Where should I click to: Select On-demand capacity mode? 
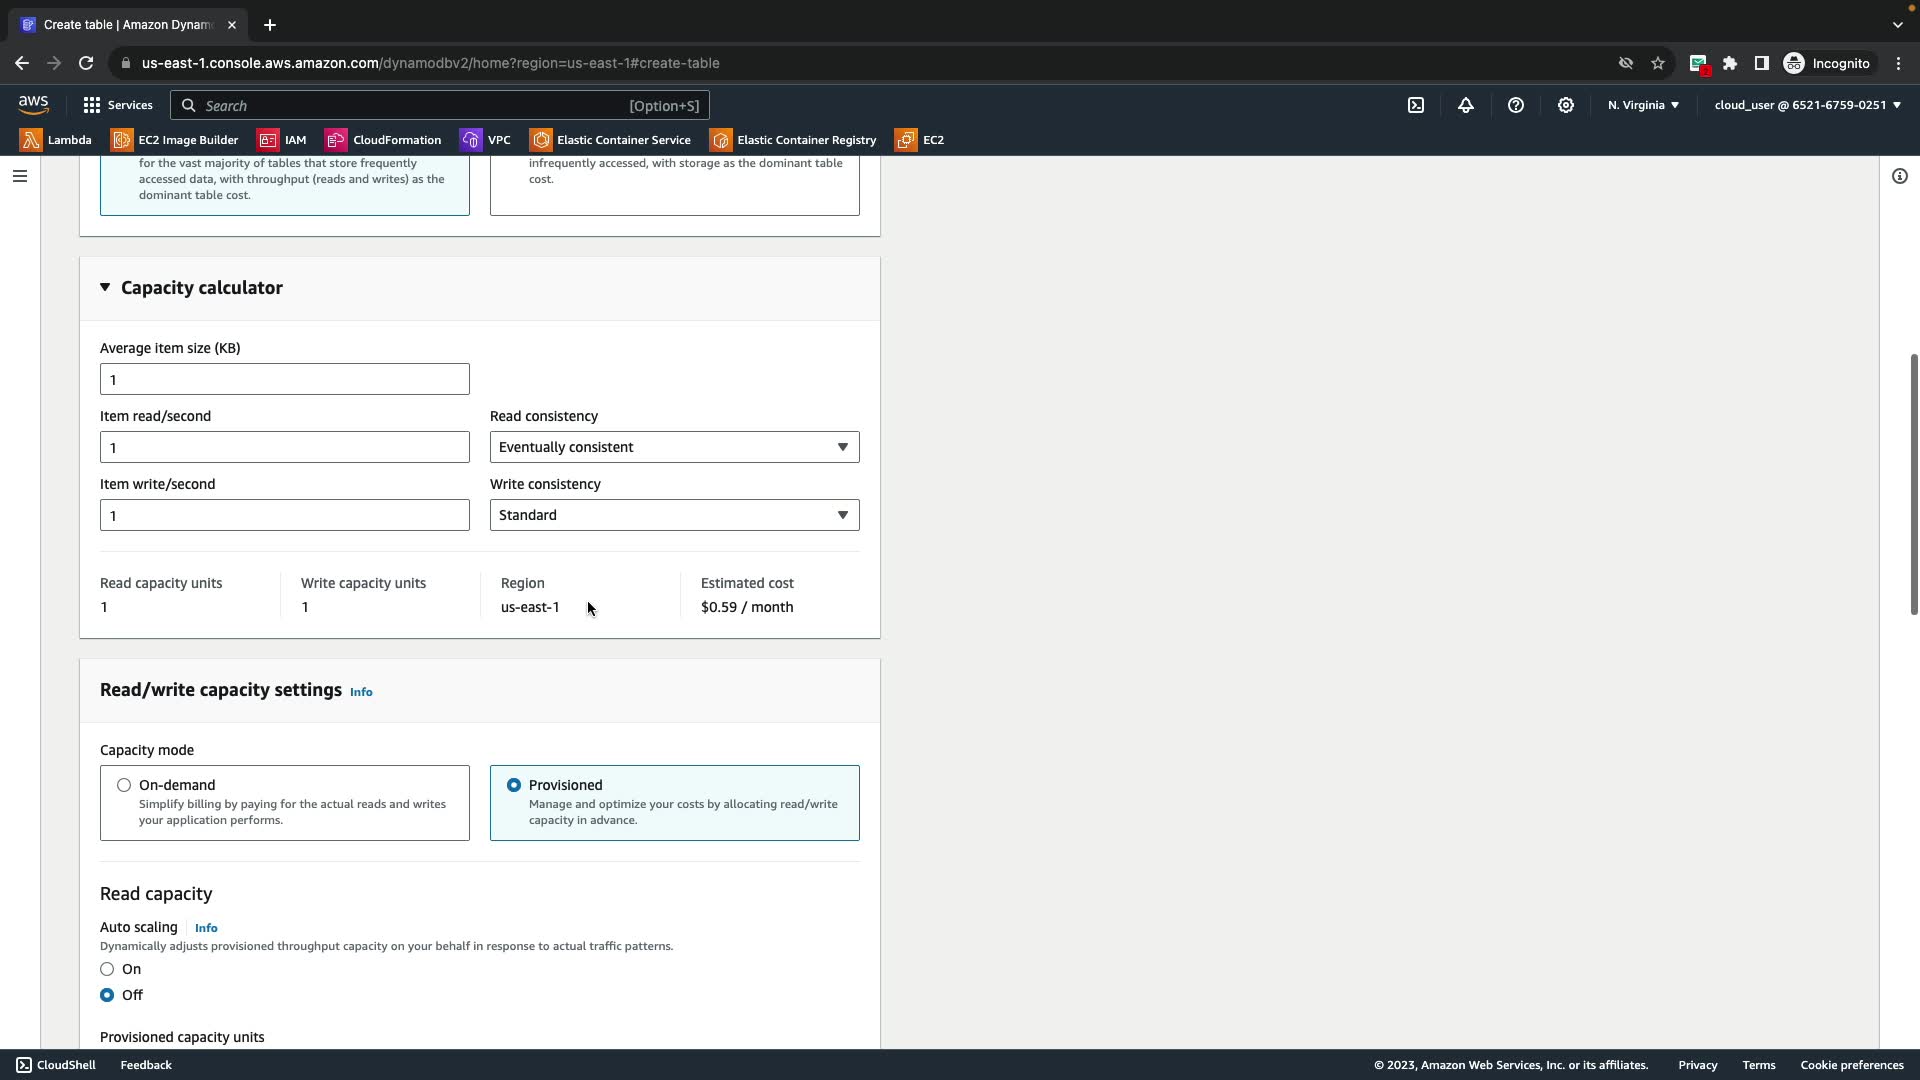124,785
